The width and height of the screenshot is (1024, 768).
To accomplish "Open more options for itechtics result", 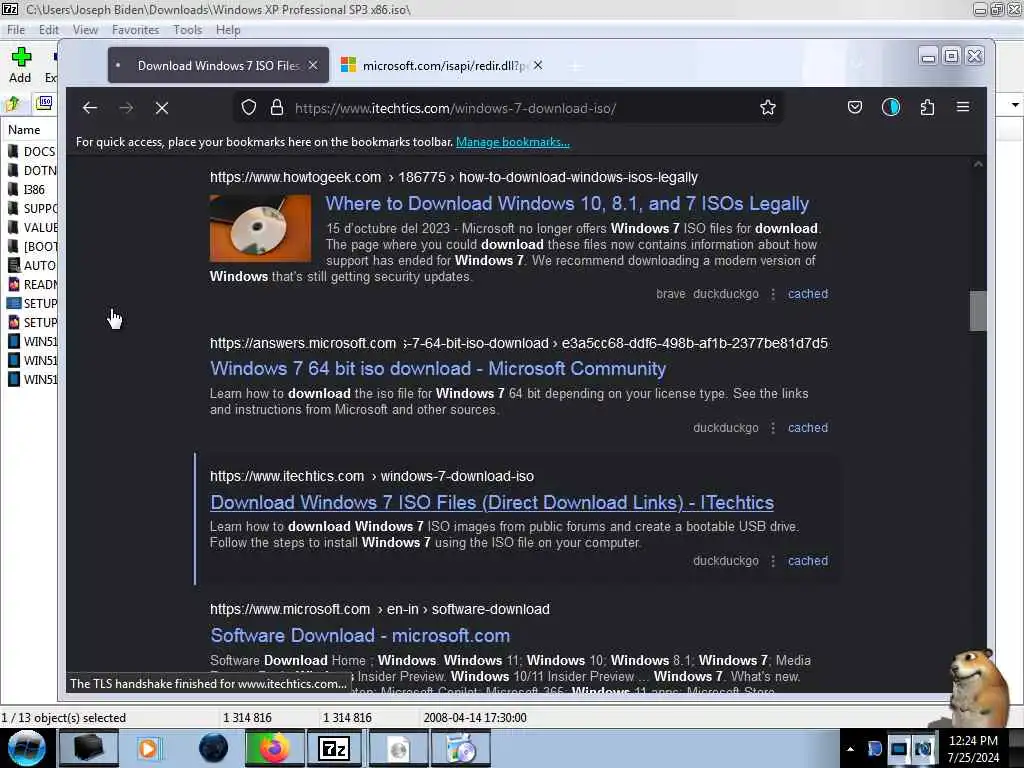I will point(773,561).
